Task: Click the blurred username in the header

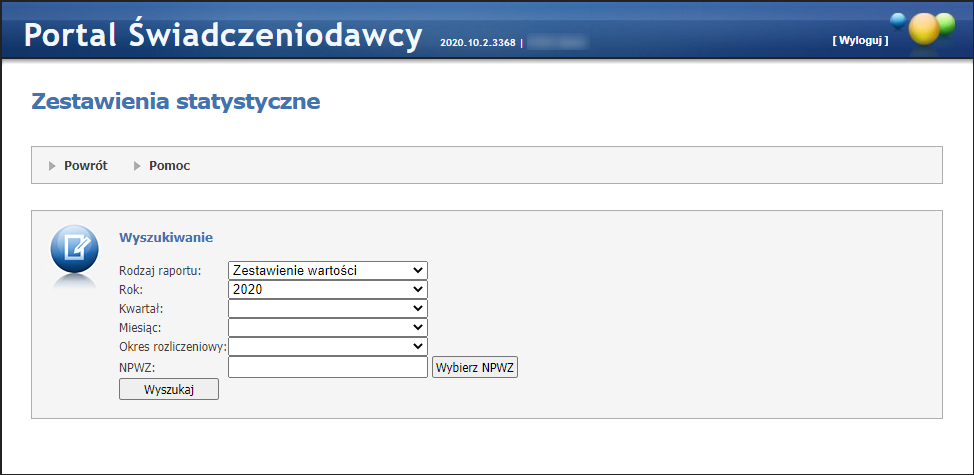Action: [x=557, y=43]
